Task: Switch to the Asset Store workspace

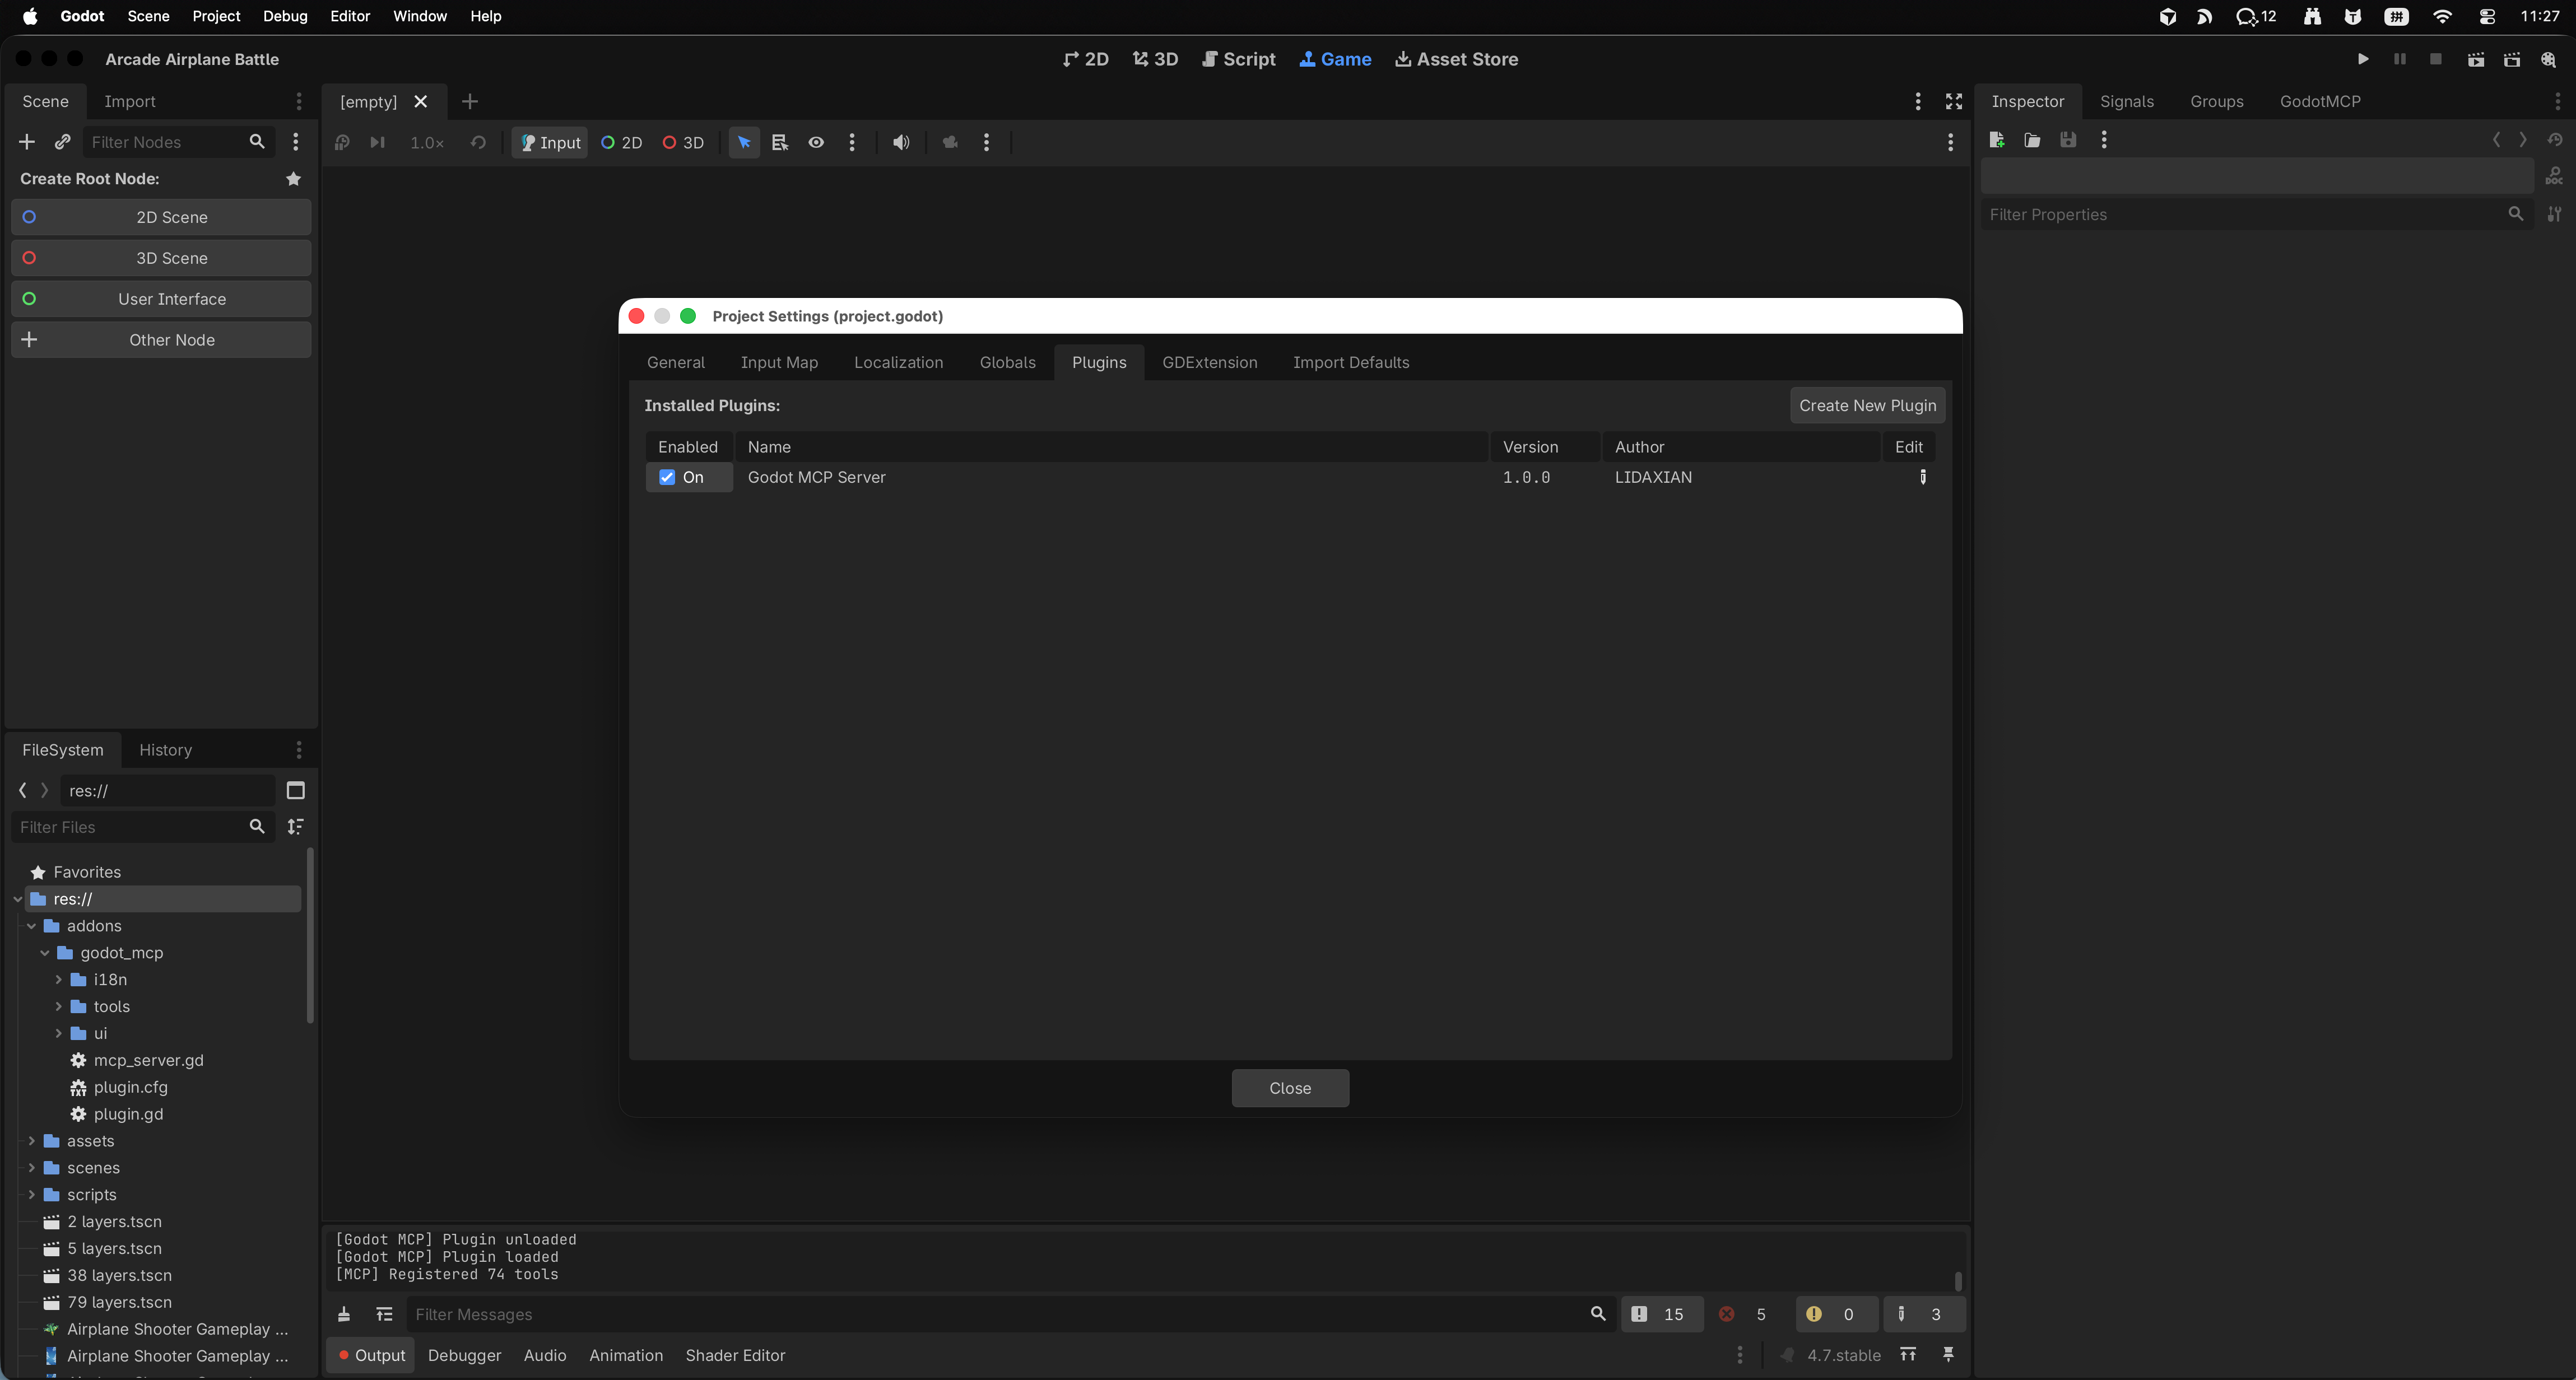Action: click(1456, 59)
